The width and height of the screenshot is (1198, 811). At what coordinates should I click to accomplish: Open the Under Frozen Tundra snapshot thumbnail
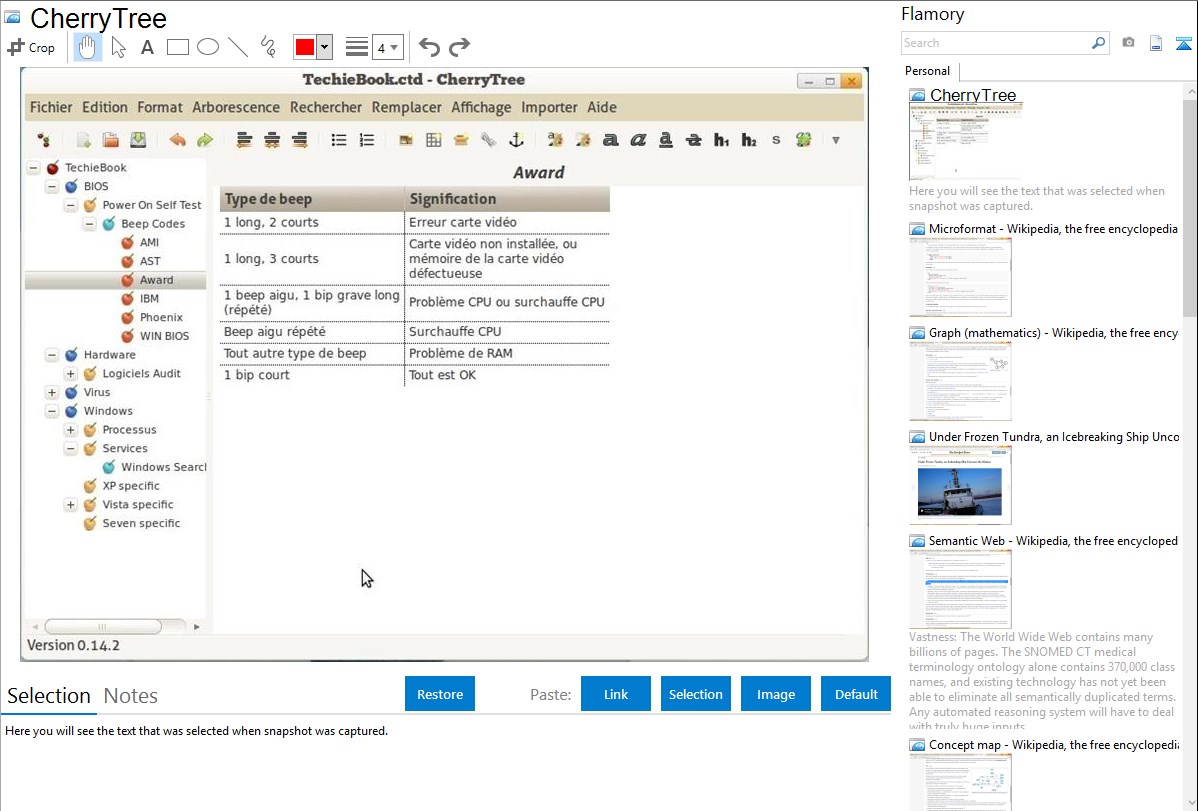point(960,485)
